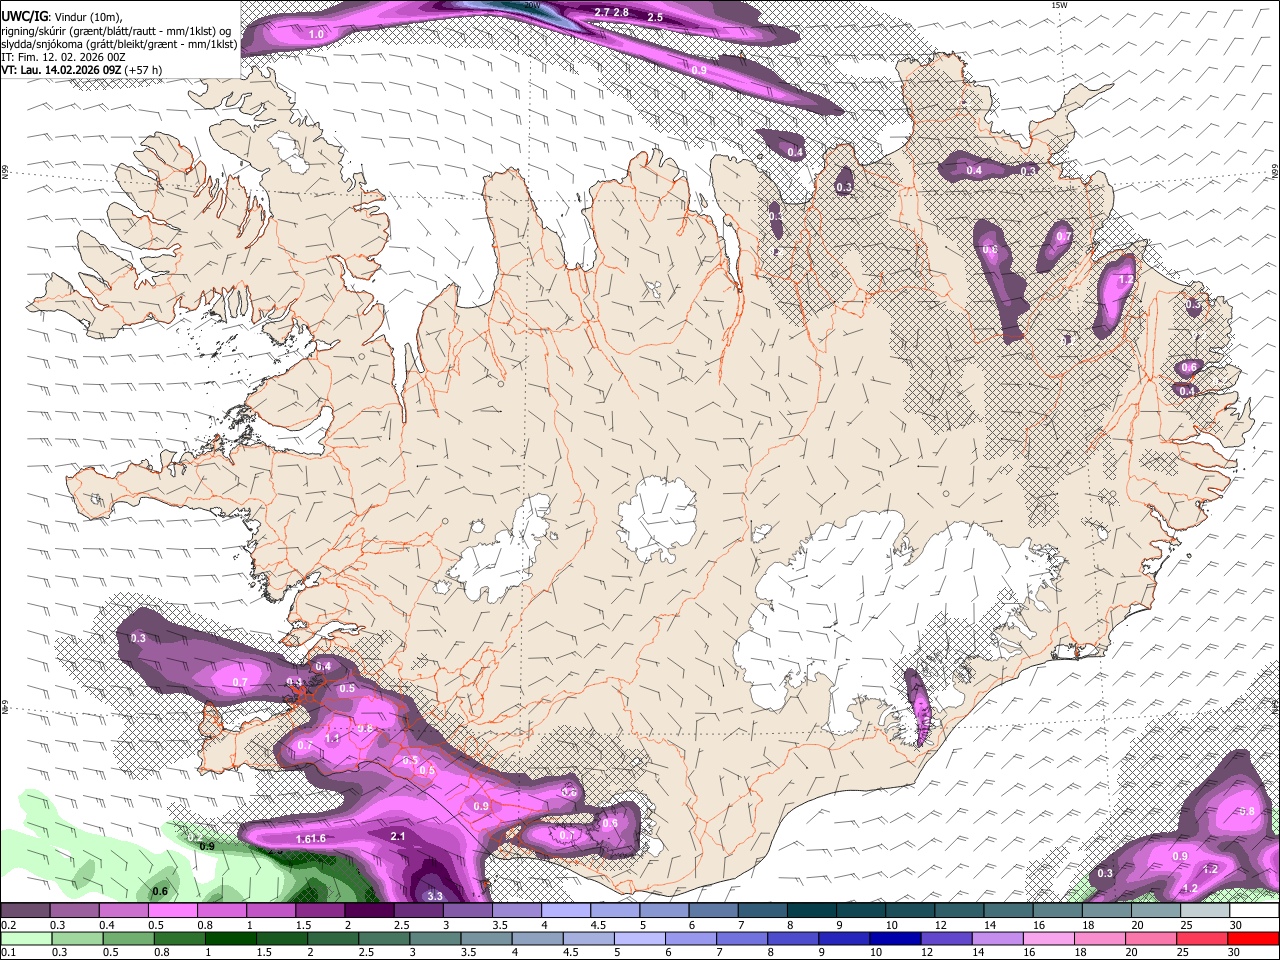
Task: Click the 'UWC/IG: Vindur (10m)' title text
Action: tap(62, 15)
